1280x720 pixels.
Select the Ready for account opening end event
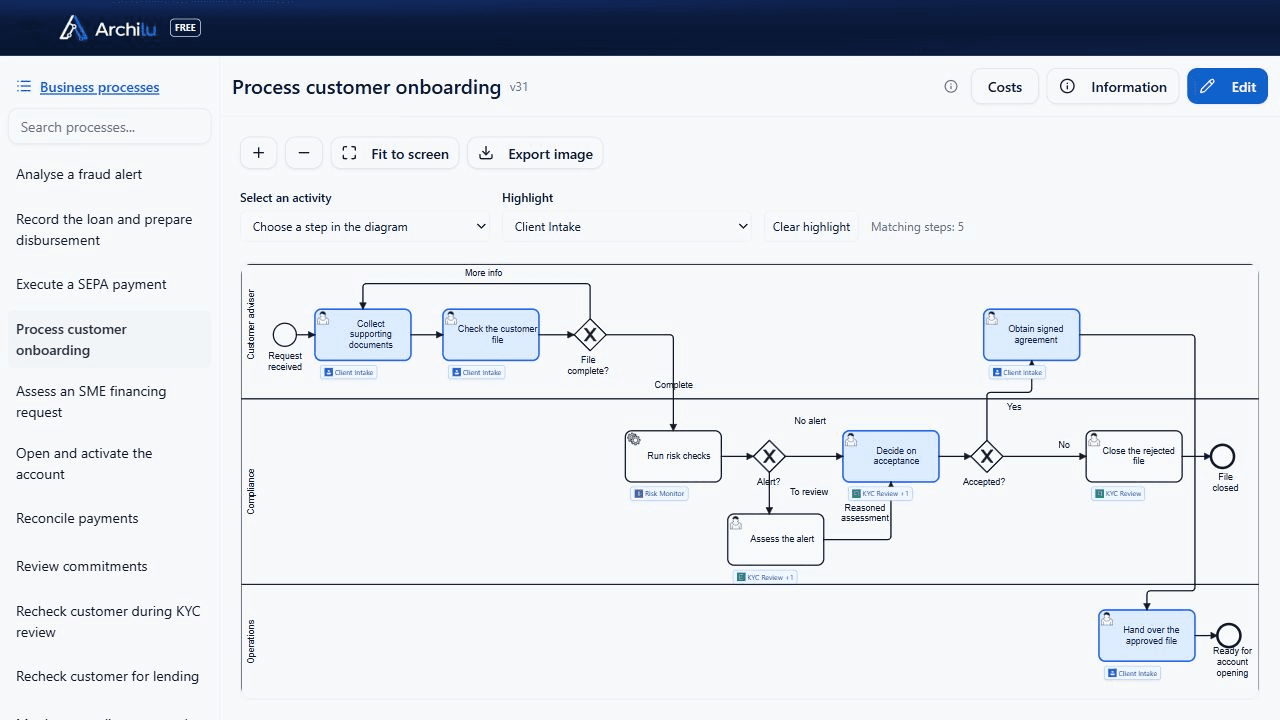click(1229, 635)
